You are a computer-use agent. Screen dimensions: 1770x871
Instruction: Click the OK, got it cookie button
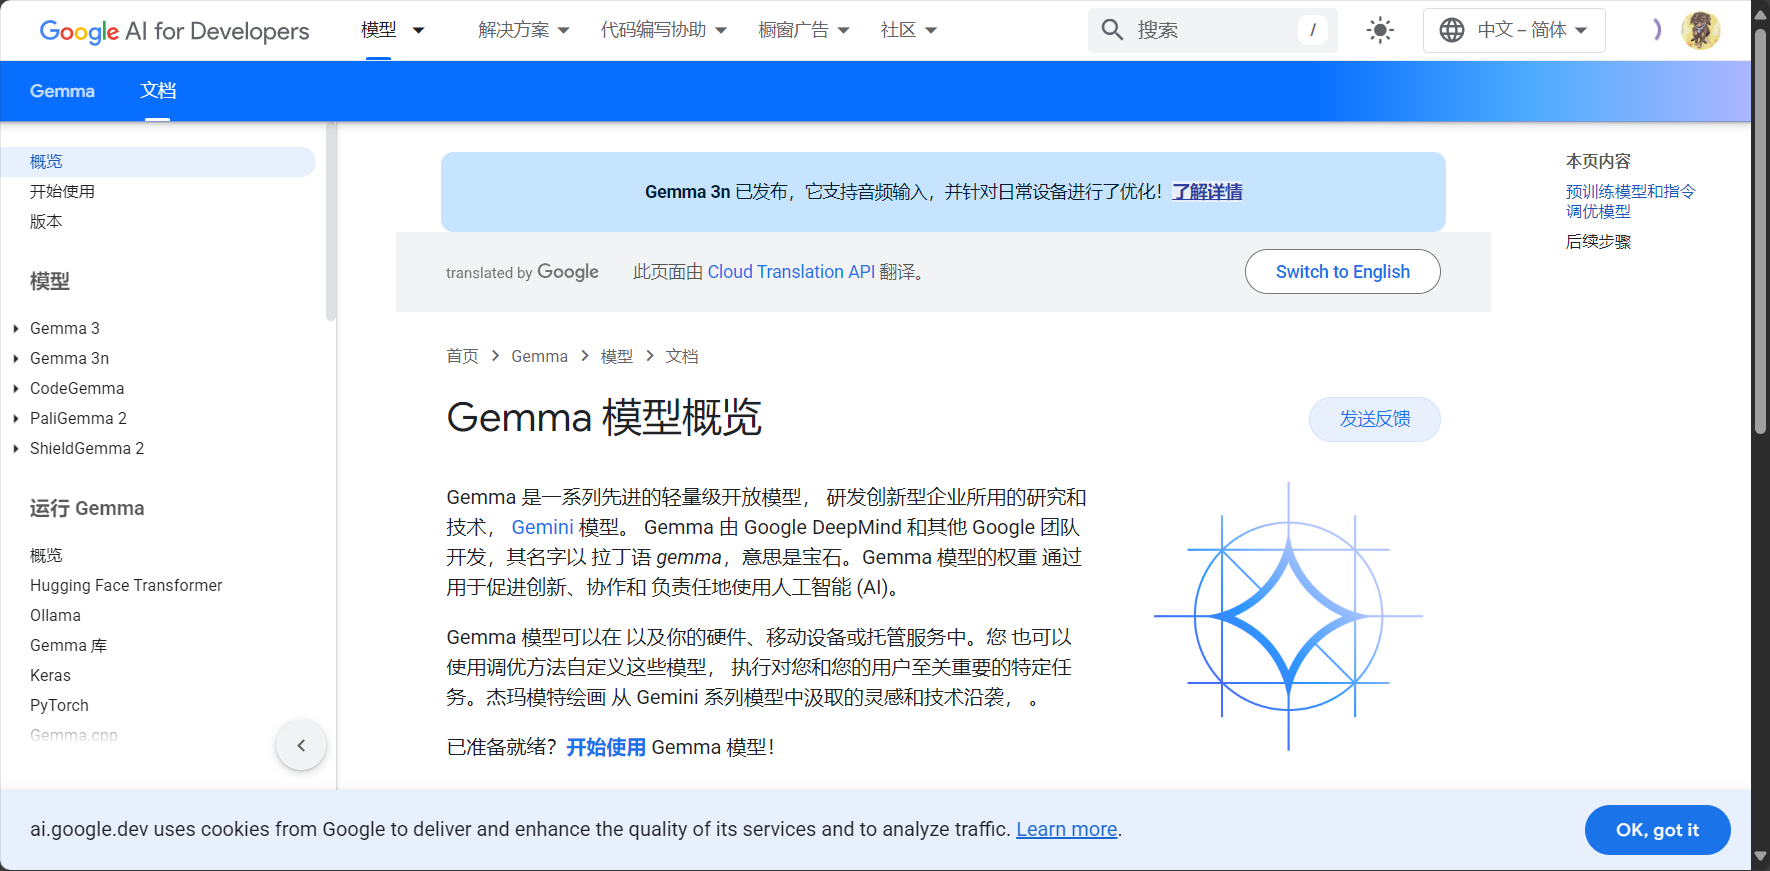1657,830
